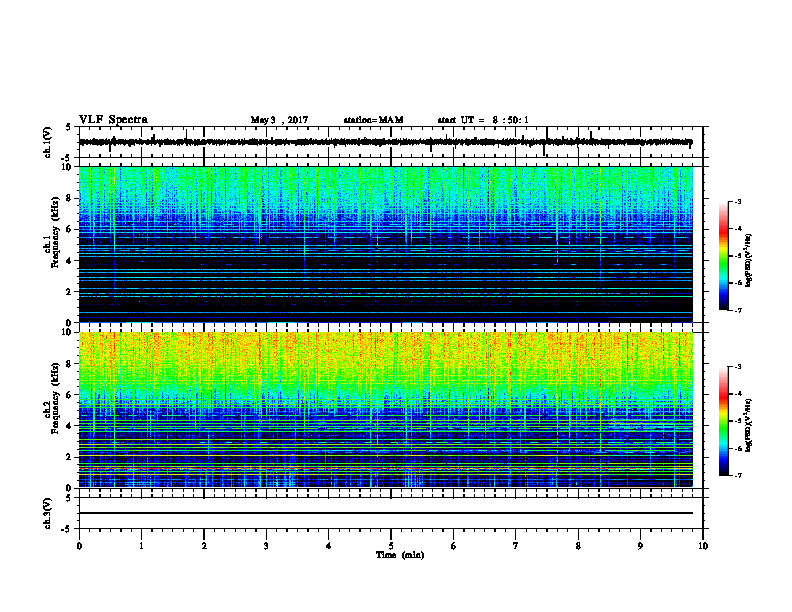Click the '8' kHz tick of ch.1 spectrogram
Image resolution: width=792 pixels, height=612 pixels.
pos(69,198)
